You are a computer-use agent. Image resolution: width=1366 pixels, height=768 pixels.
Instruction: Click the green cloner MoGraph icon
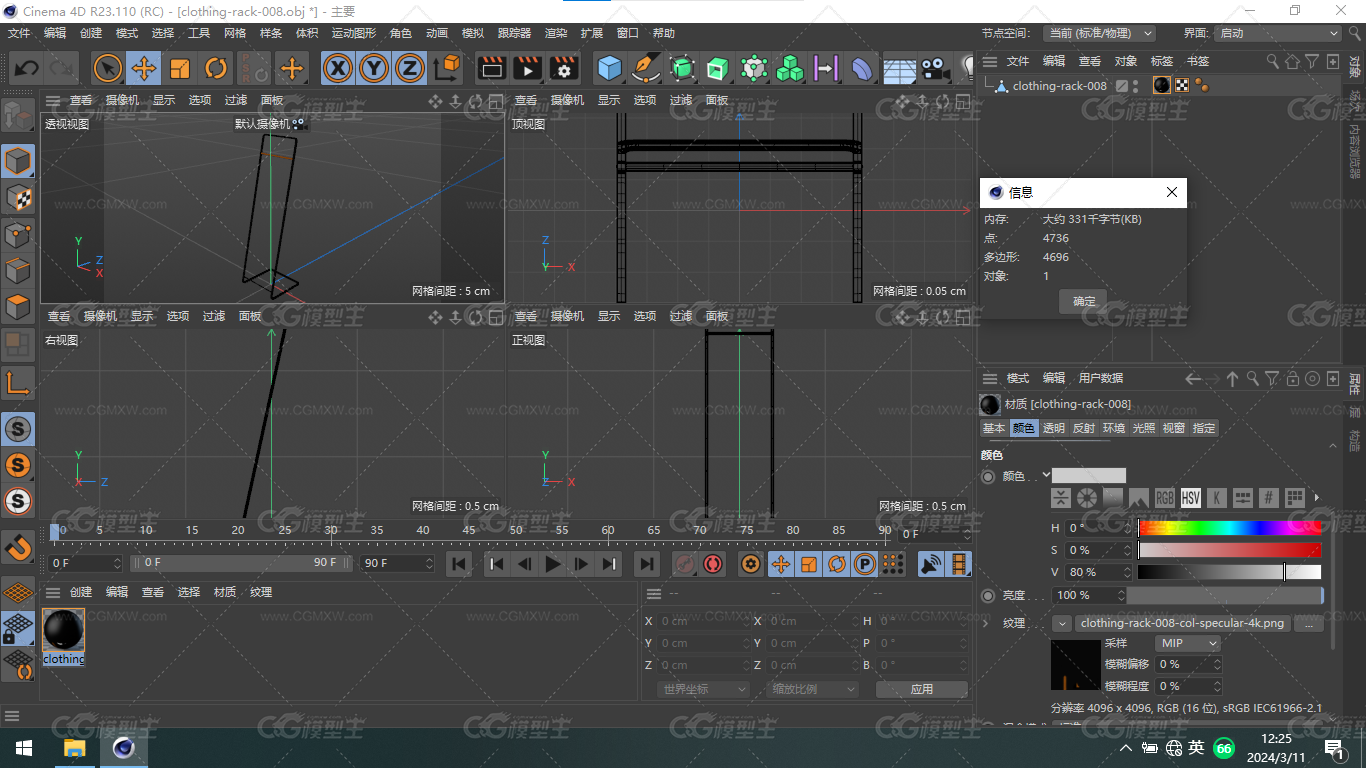790,68
